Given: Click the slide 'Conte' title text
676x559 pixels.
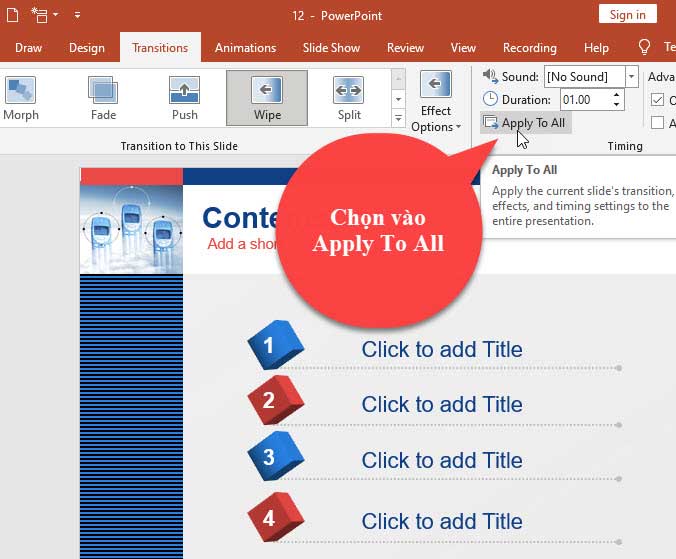Looking at the screenshot, I should (241, 218).
